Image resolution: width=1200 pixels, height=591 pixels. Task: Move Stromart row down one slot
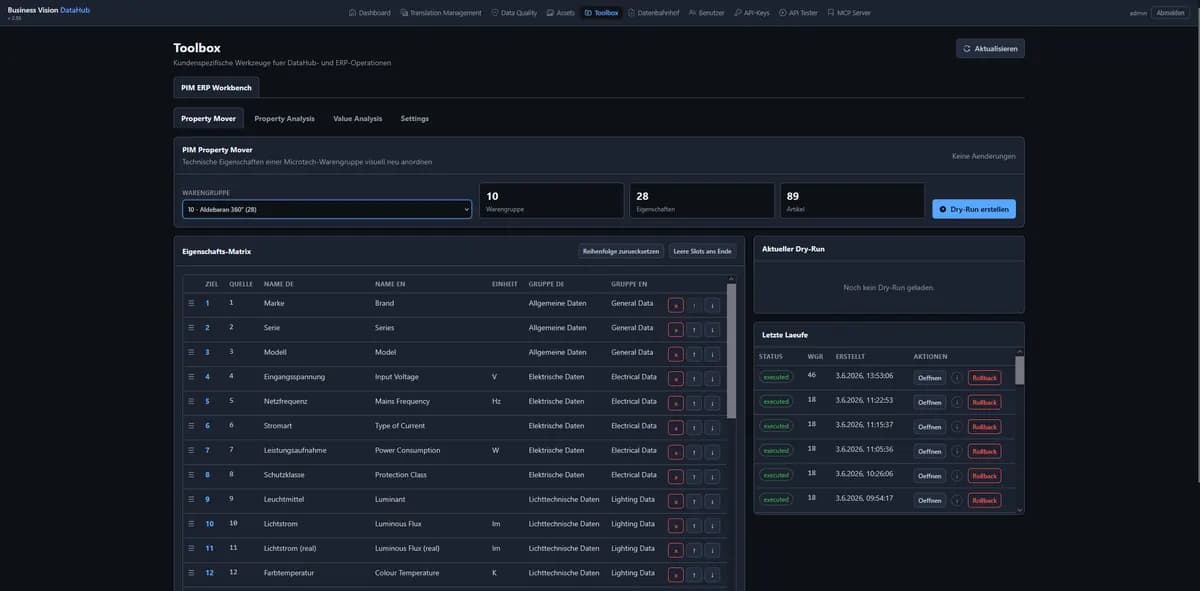pyautogui.click(x=712, y=427)
